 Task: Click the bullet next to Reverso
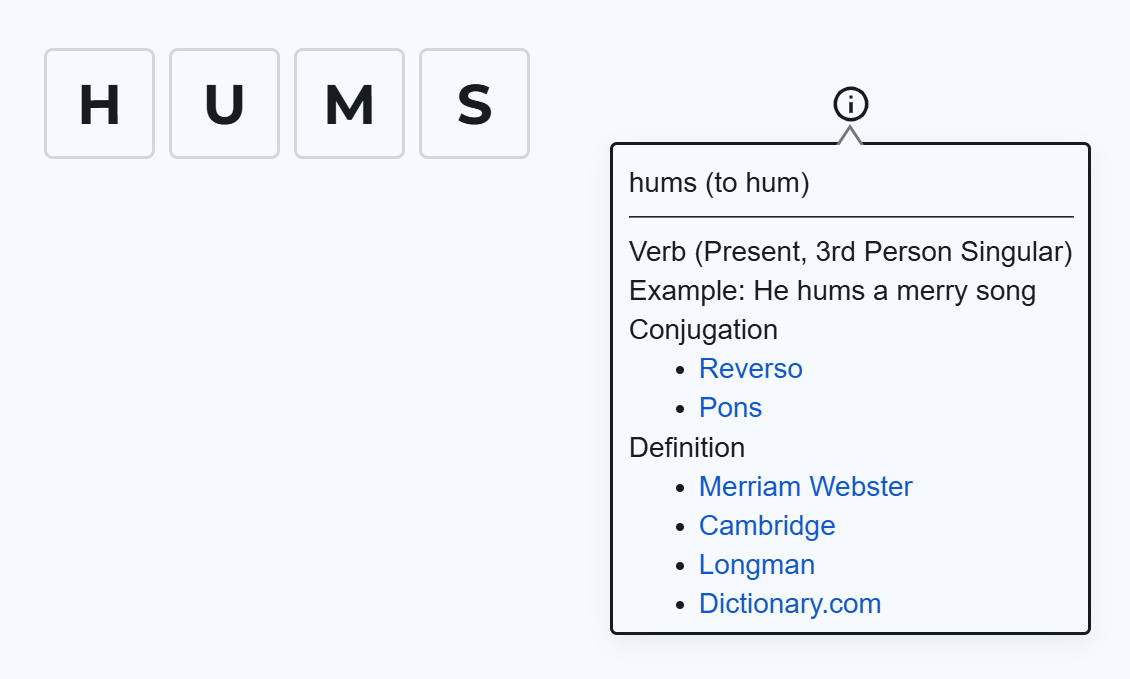[681, 369]
